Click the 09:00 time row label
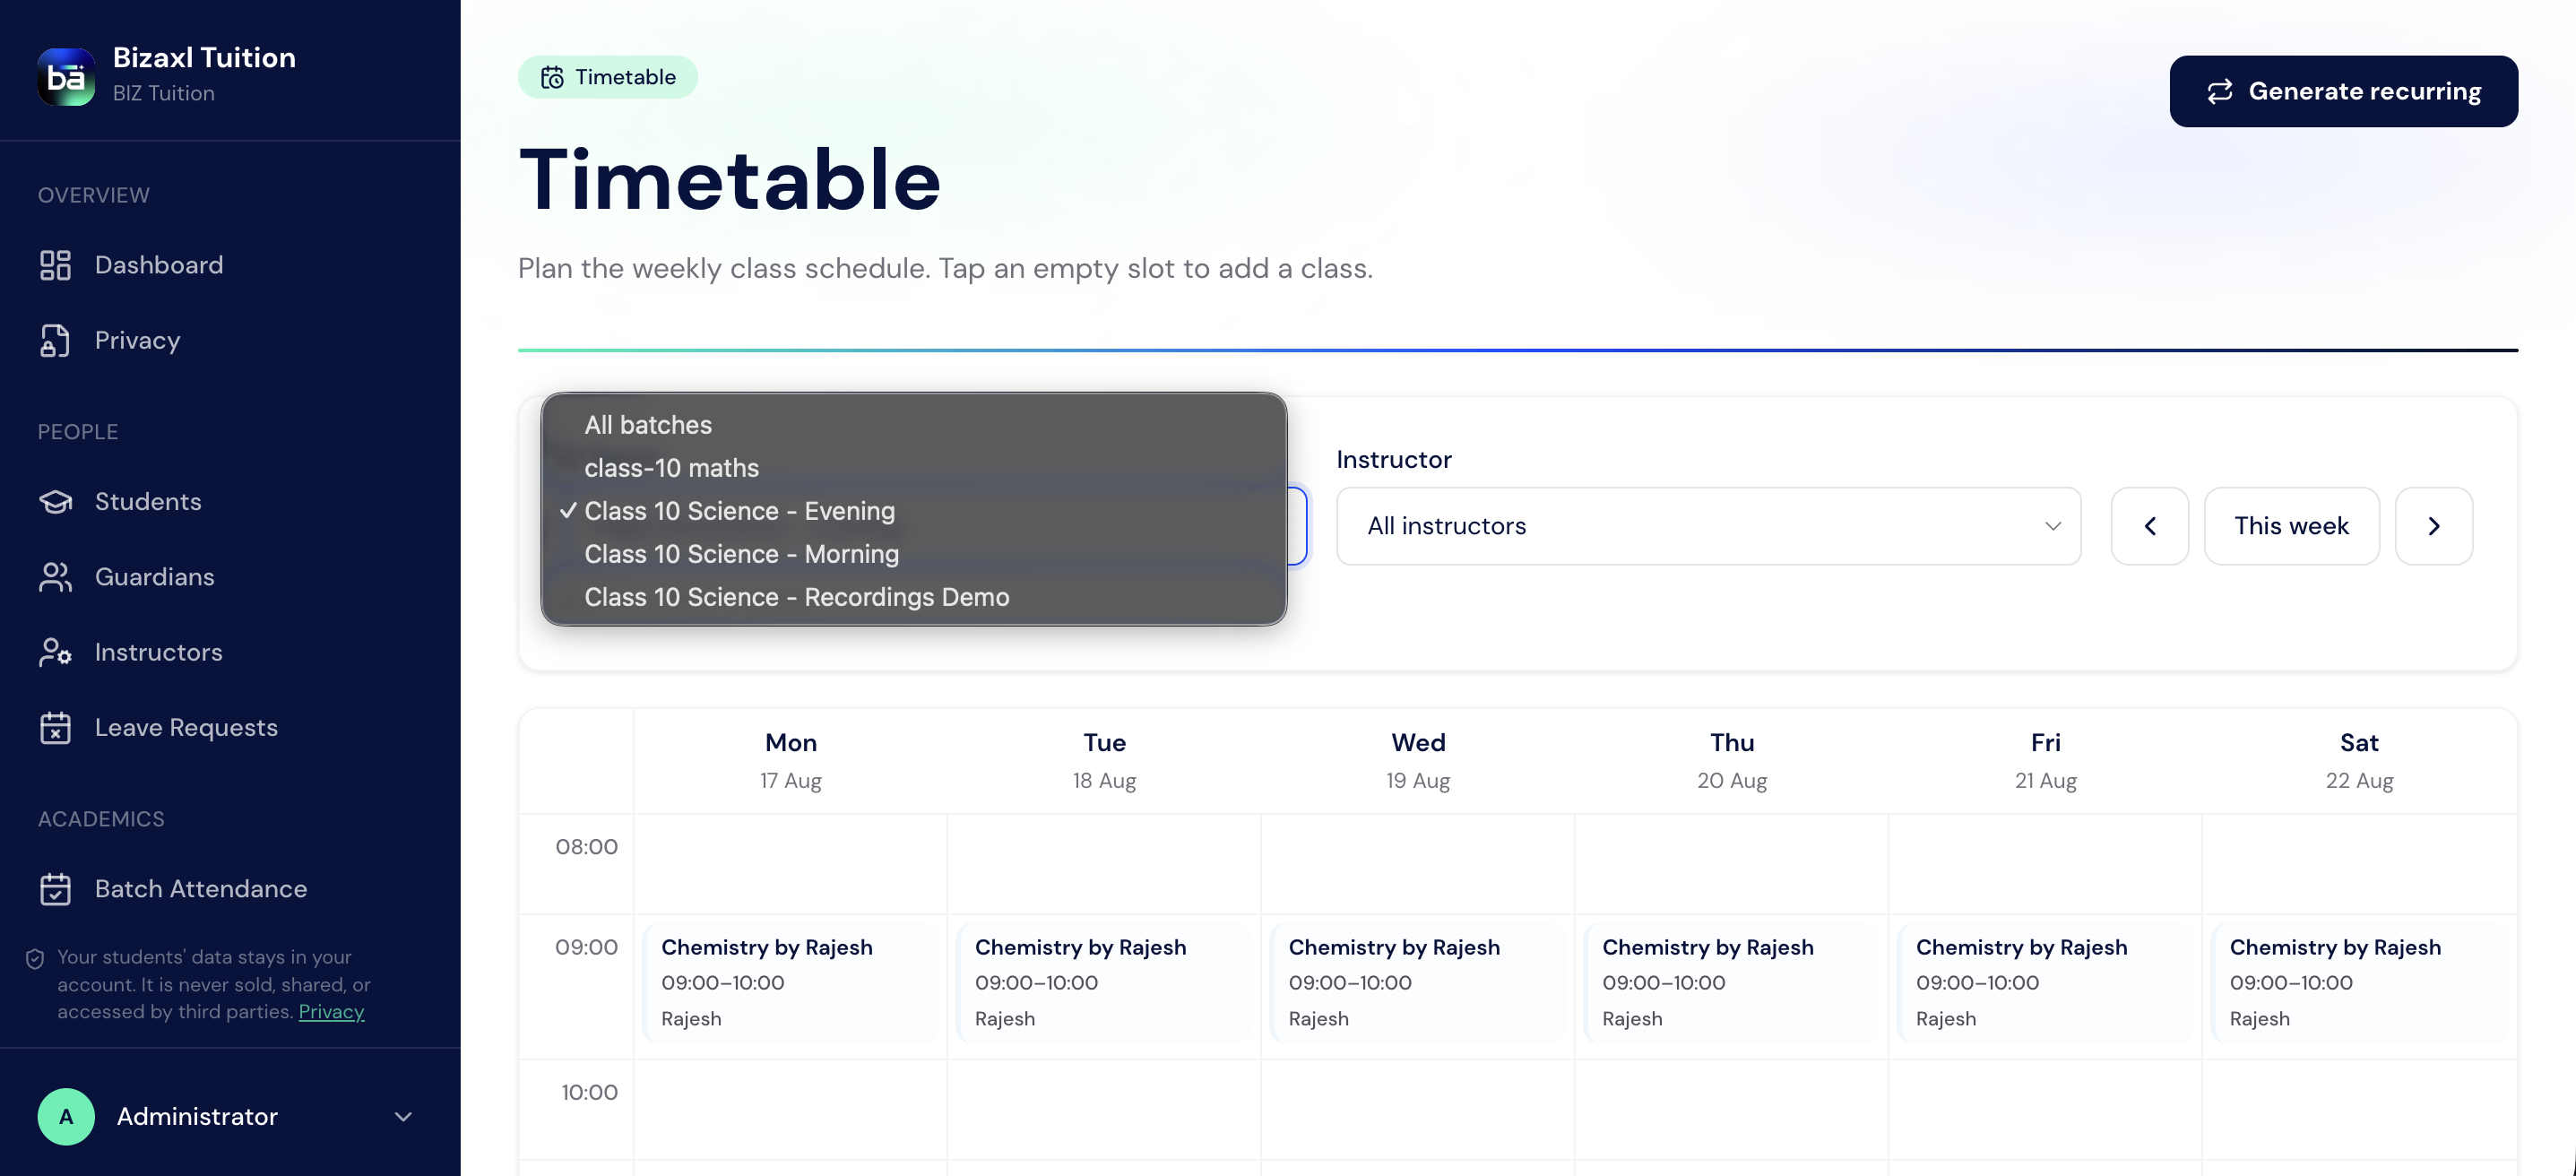The width and height of the screenshot is (2576, 1176). pos(586,947)
